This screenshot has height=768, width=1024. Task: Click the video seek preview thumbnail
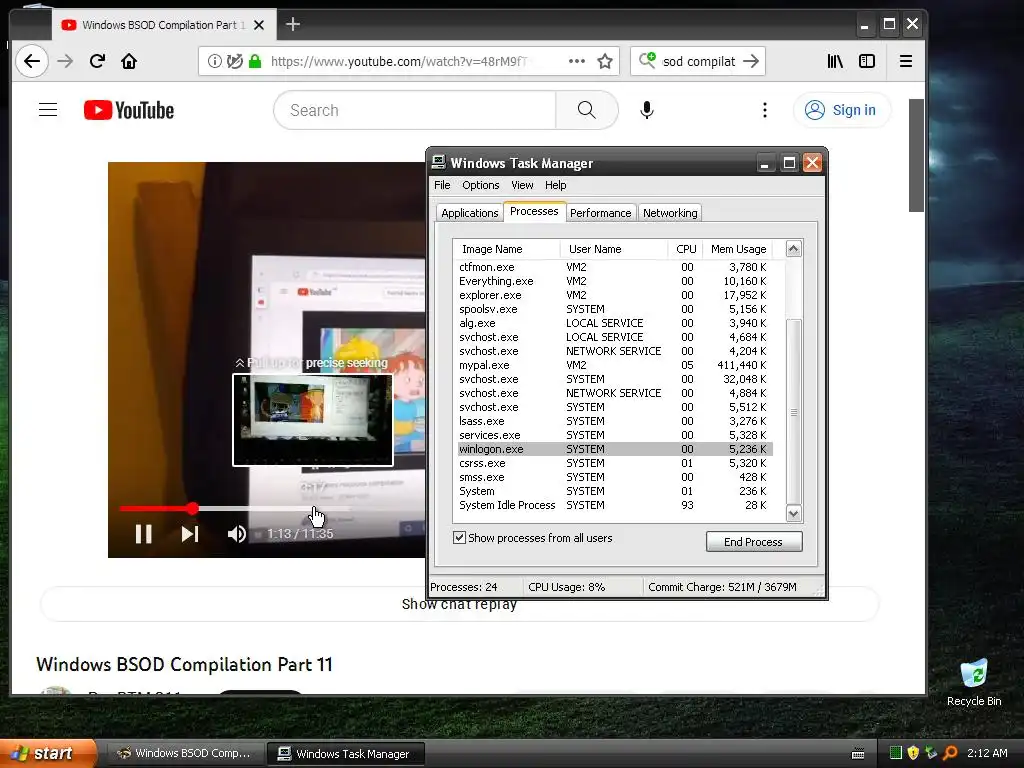(313, 420)
